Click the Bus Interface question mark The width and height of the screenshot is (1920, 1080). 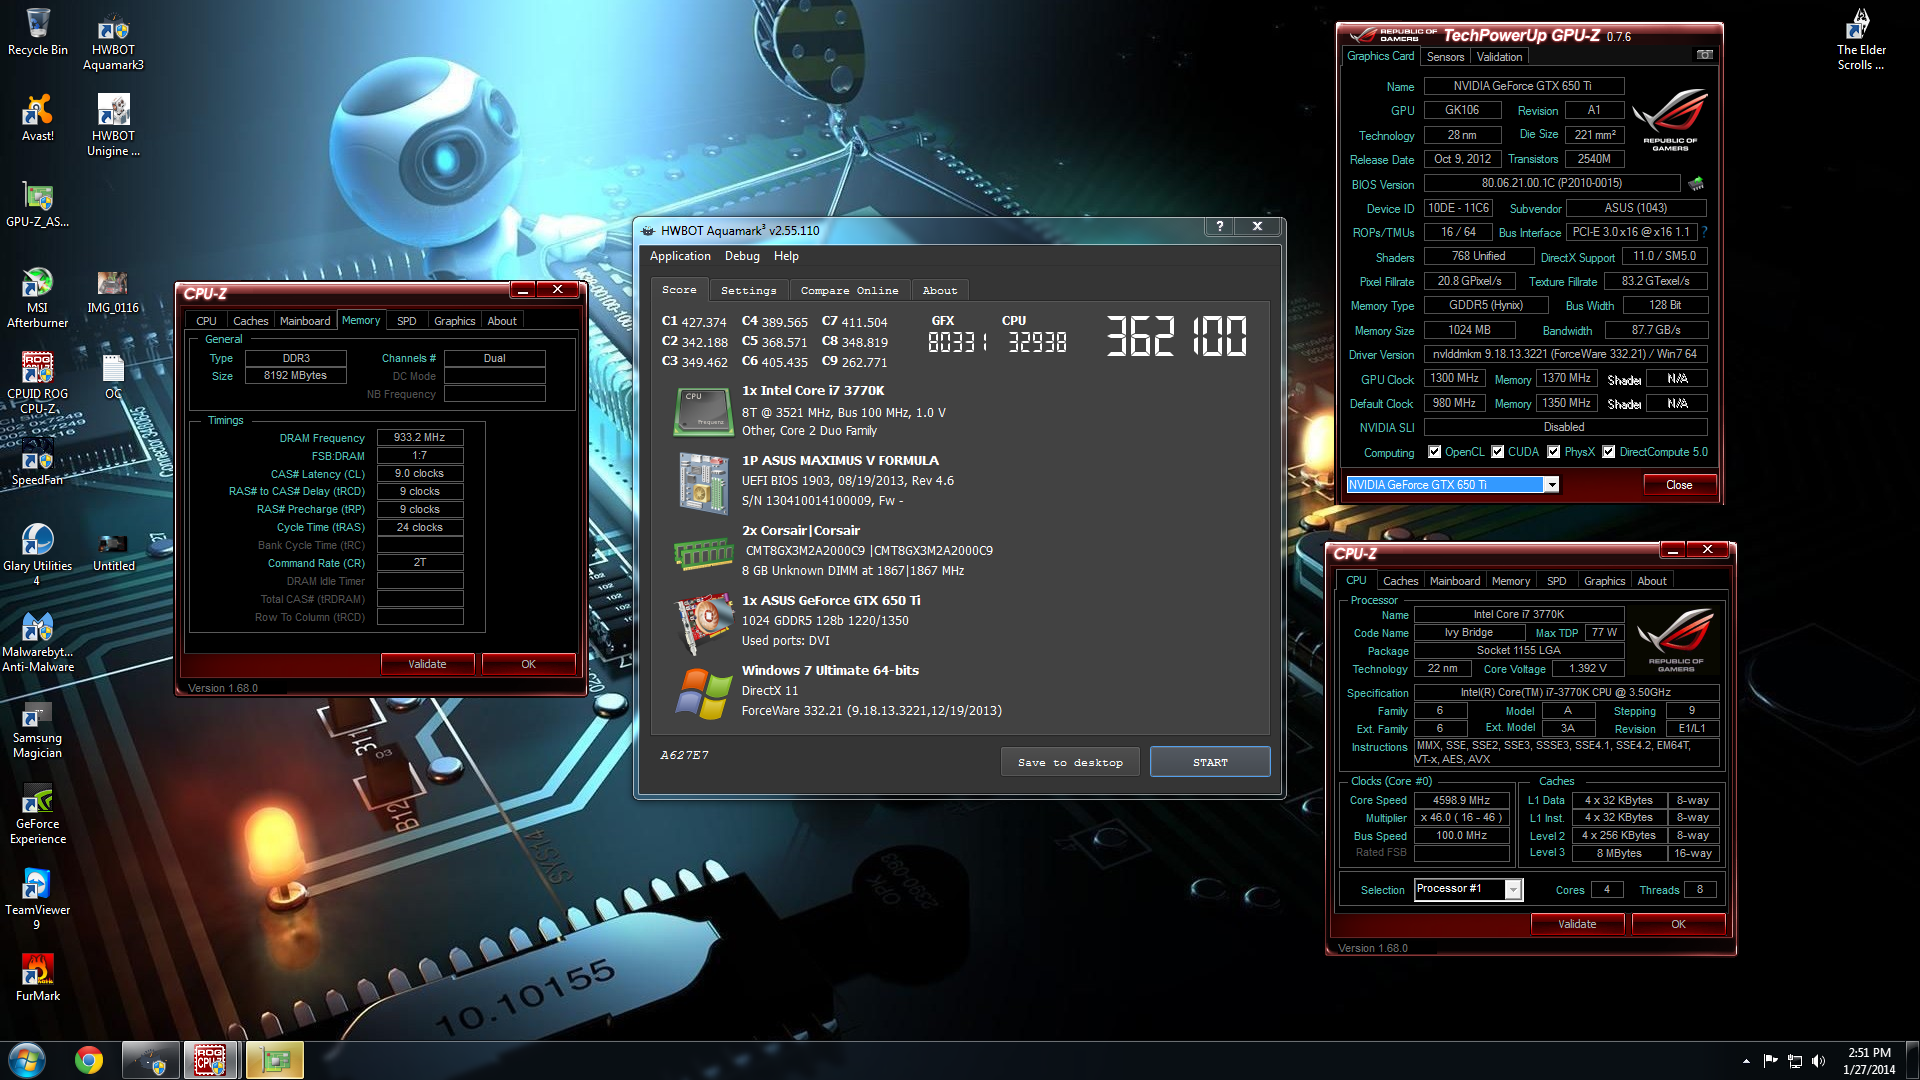(1704, 232)
